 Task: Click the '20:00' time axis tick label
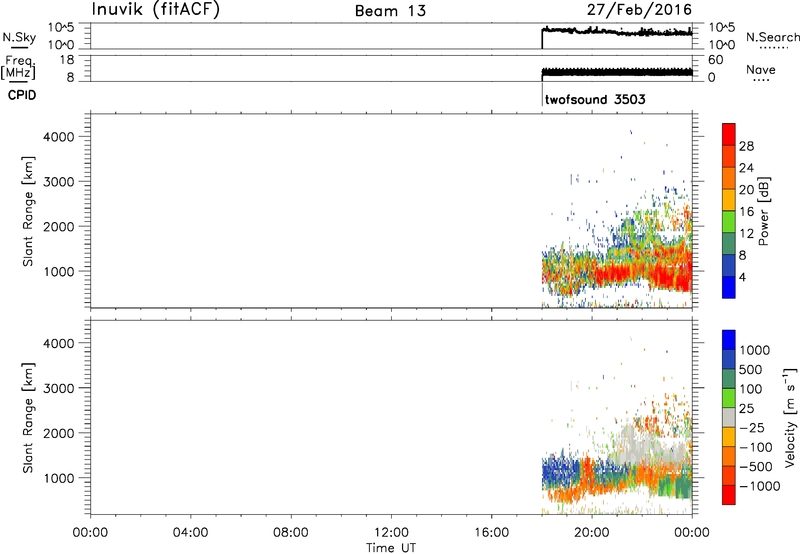click(591, 533)
